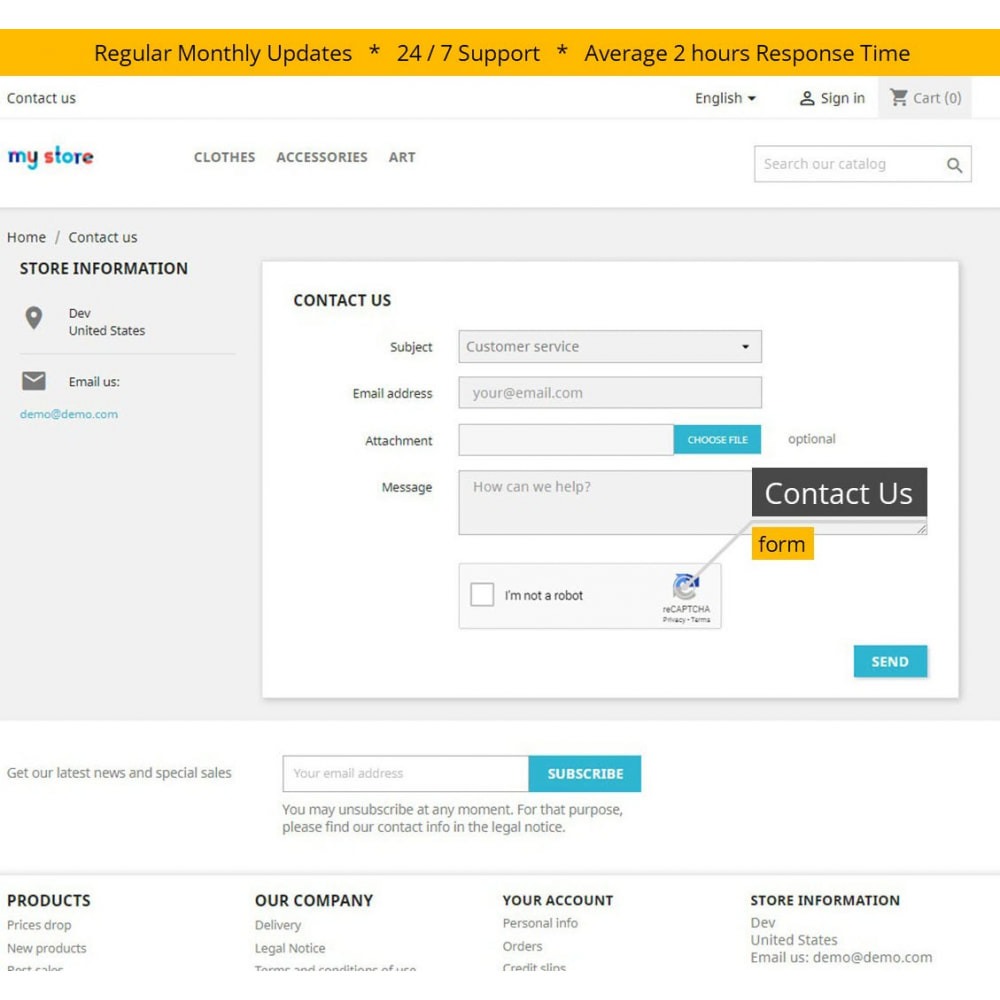Open the Art menu
Viewport: 1000px width, 1000px height.
[402, 157]
